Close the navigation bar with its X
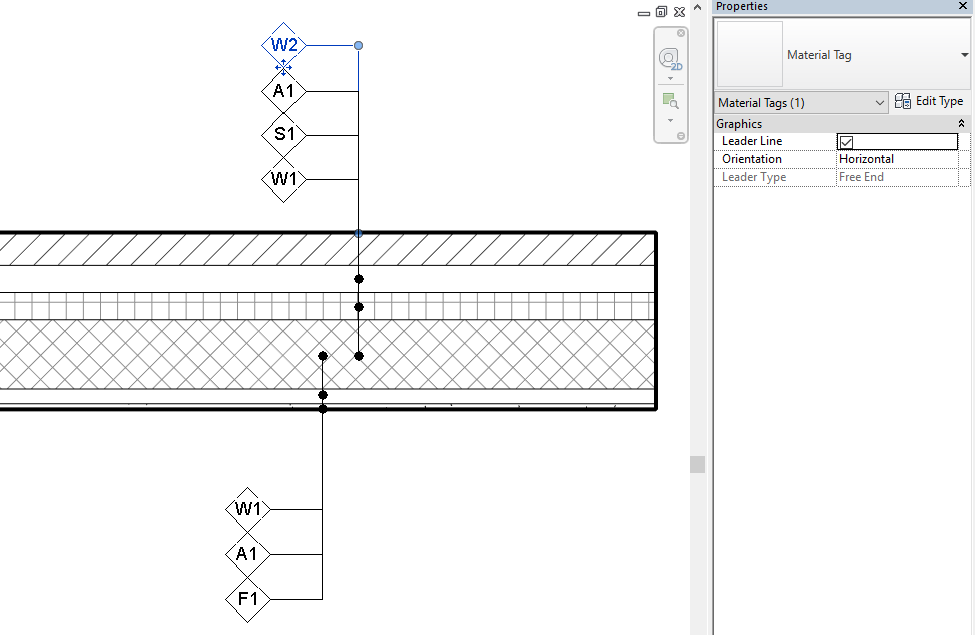The width and height of the screenshot is (975, 635). click(681, 33)
